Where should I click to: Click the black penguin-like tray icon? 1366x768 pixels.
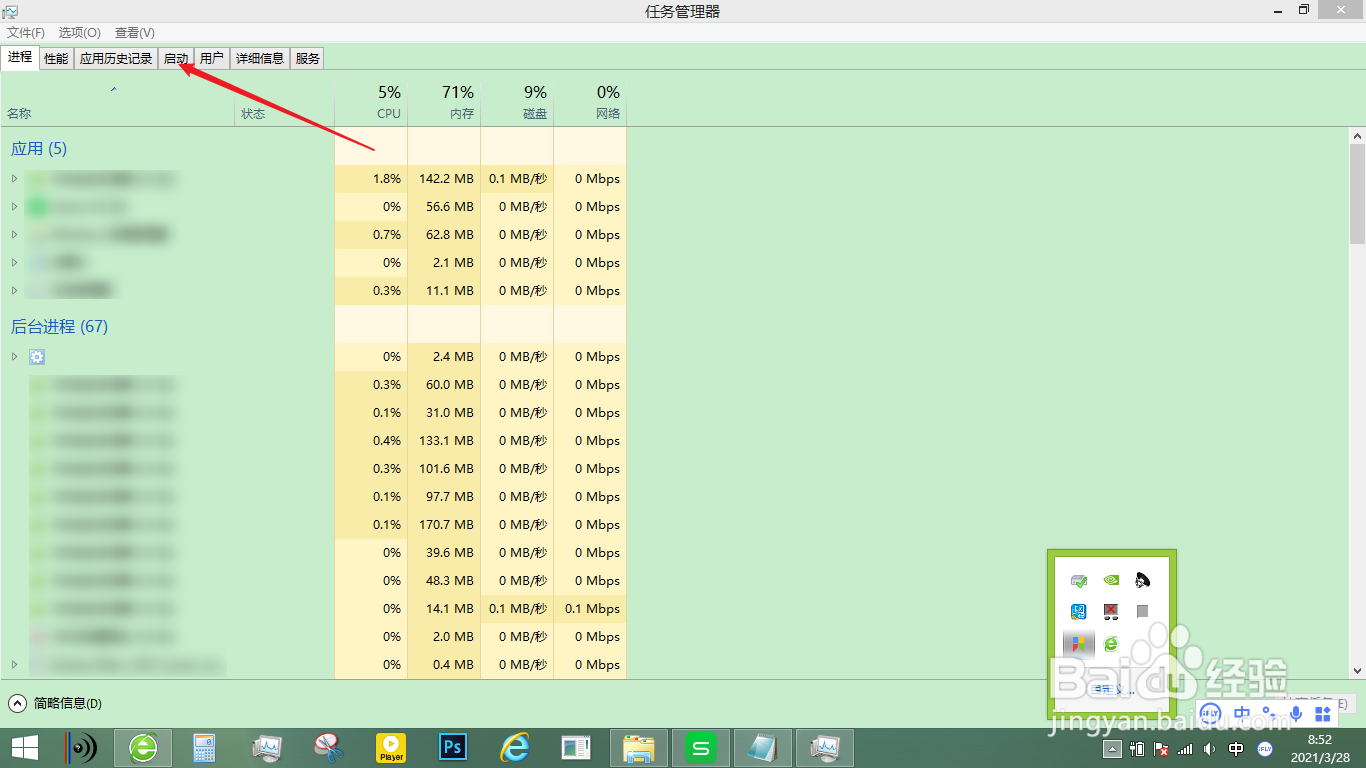1143,580
